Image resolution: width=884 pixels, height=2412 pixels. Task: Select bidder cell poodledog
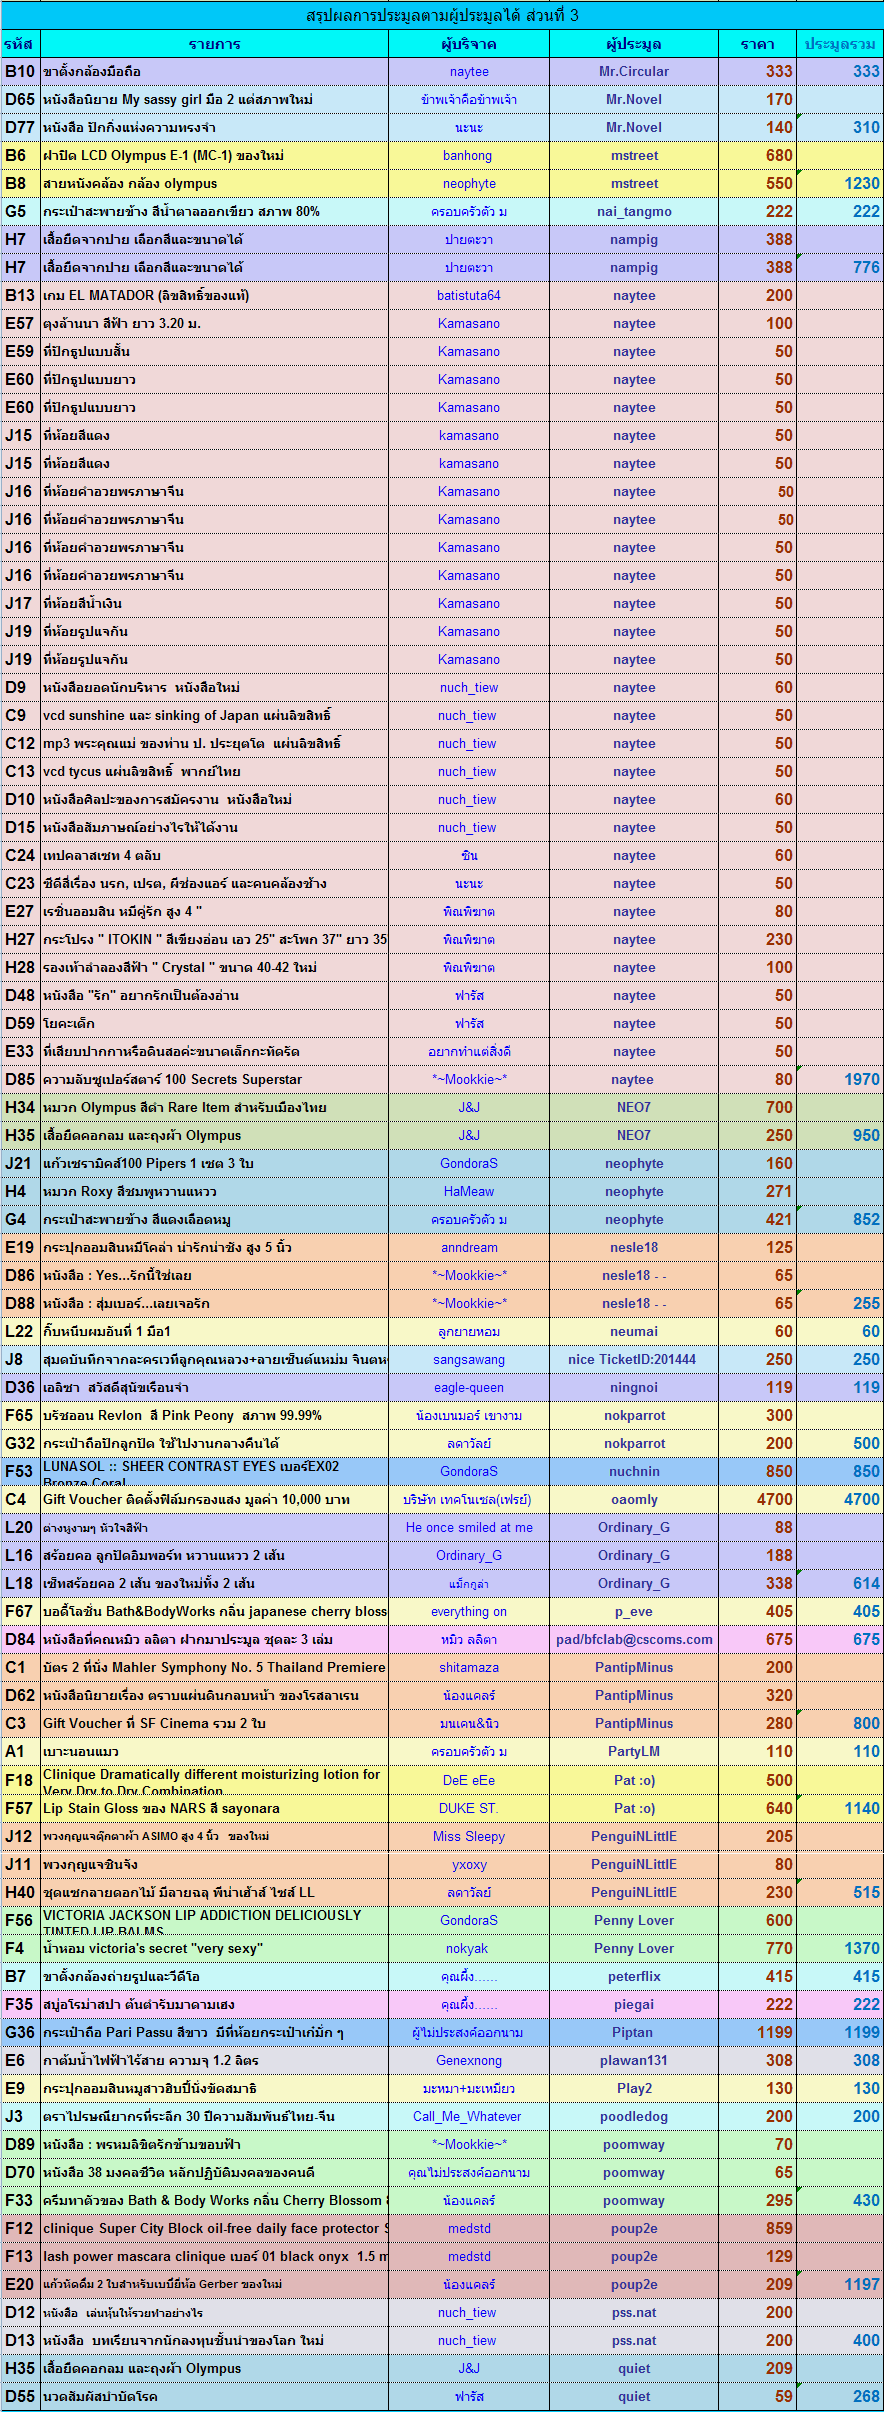click(634, 2117)
